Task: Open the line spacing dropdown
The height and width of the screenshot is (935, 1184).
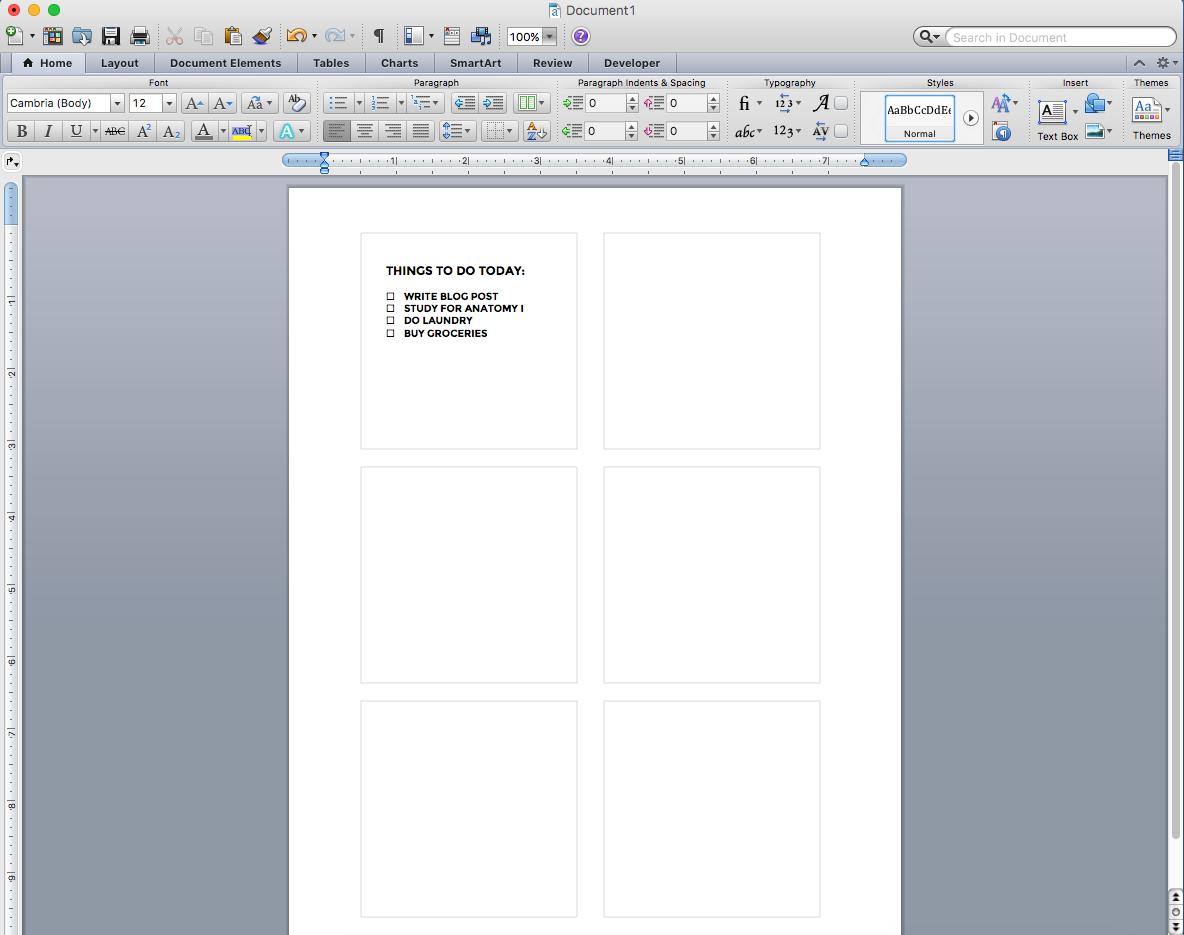Action: tap(455, 131)
